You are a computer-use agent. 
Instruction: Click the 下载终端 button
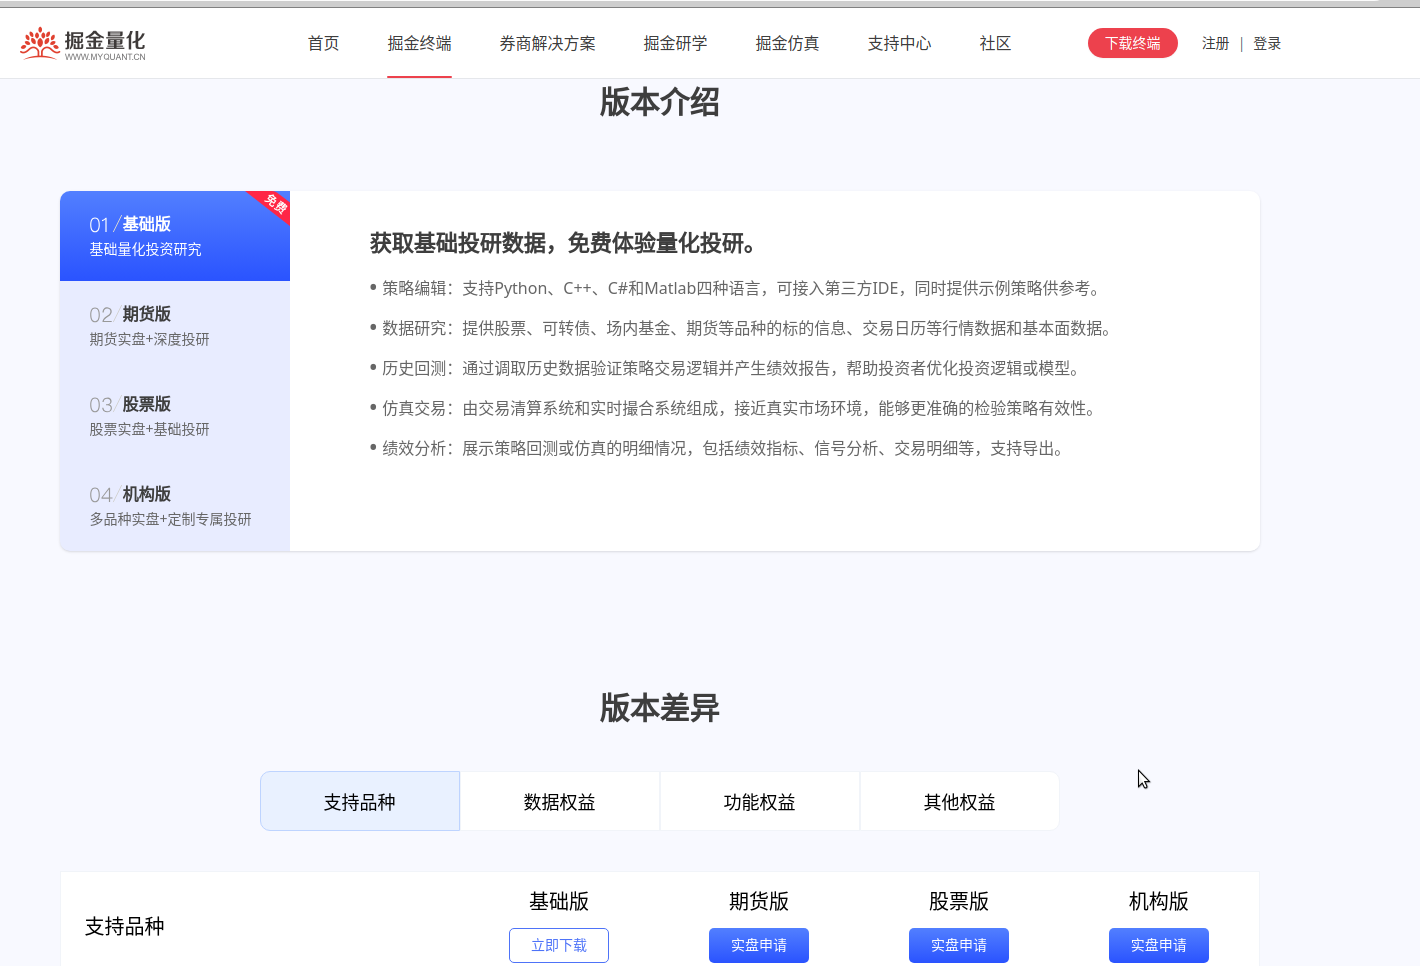click(x=1132, y=43)
